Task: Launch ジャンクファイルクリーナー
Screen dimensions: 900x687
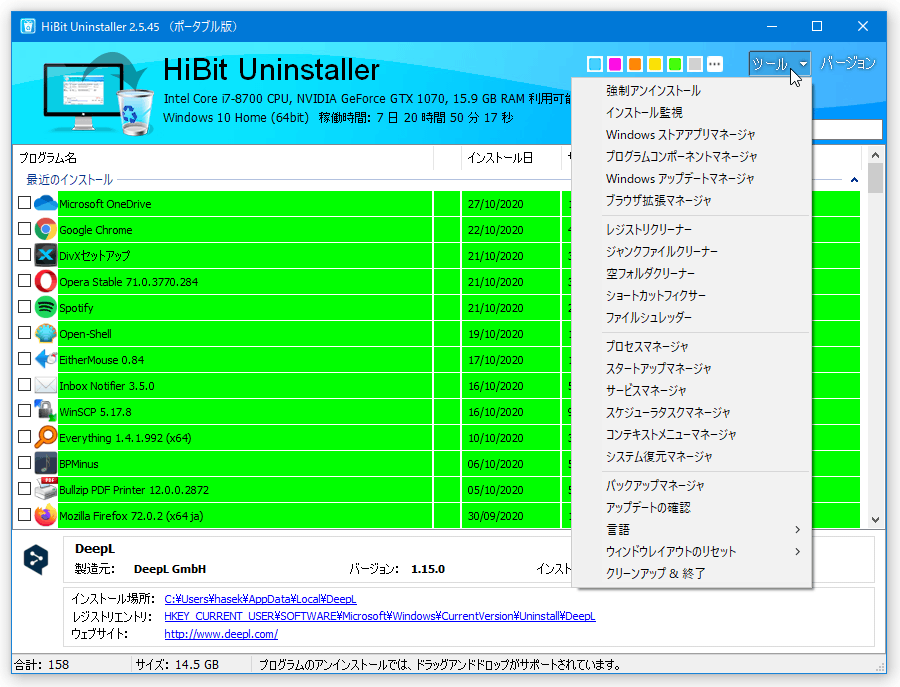Action: tap(692, 251)
